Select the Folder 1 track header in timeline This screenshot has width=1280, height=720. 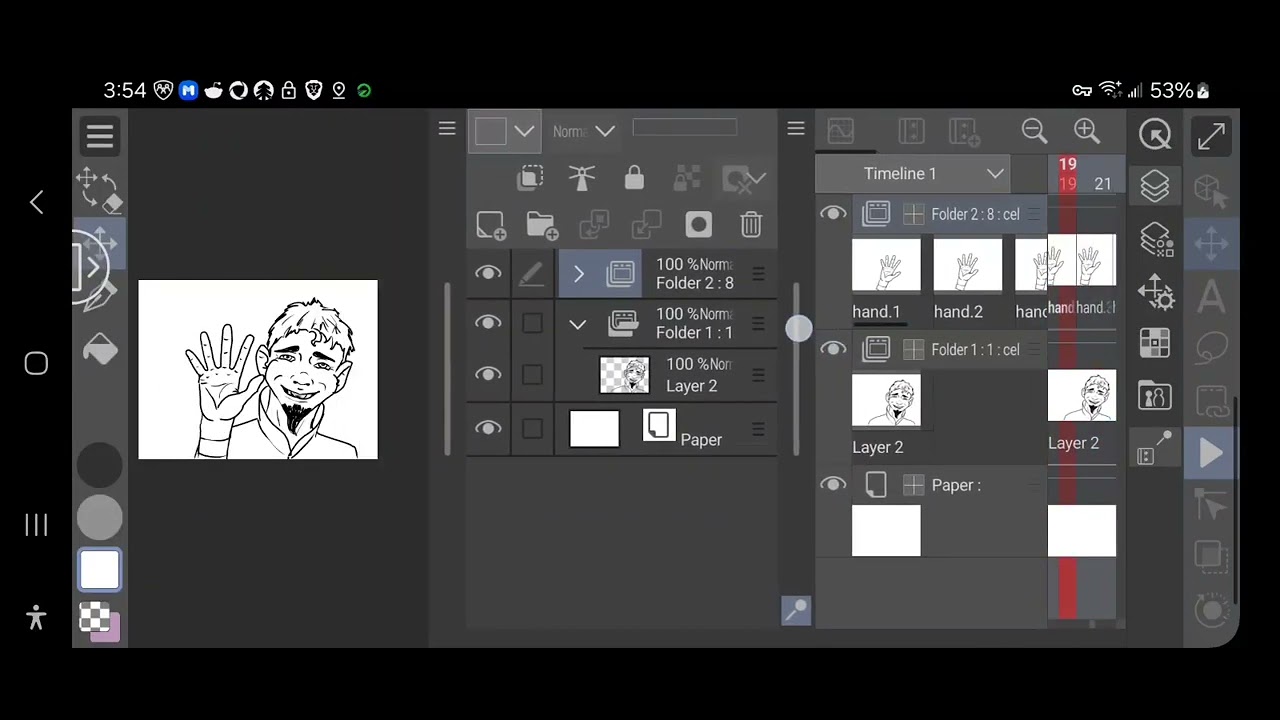[950, 349]
